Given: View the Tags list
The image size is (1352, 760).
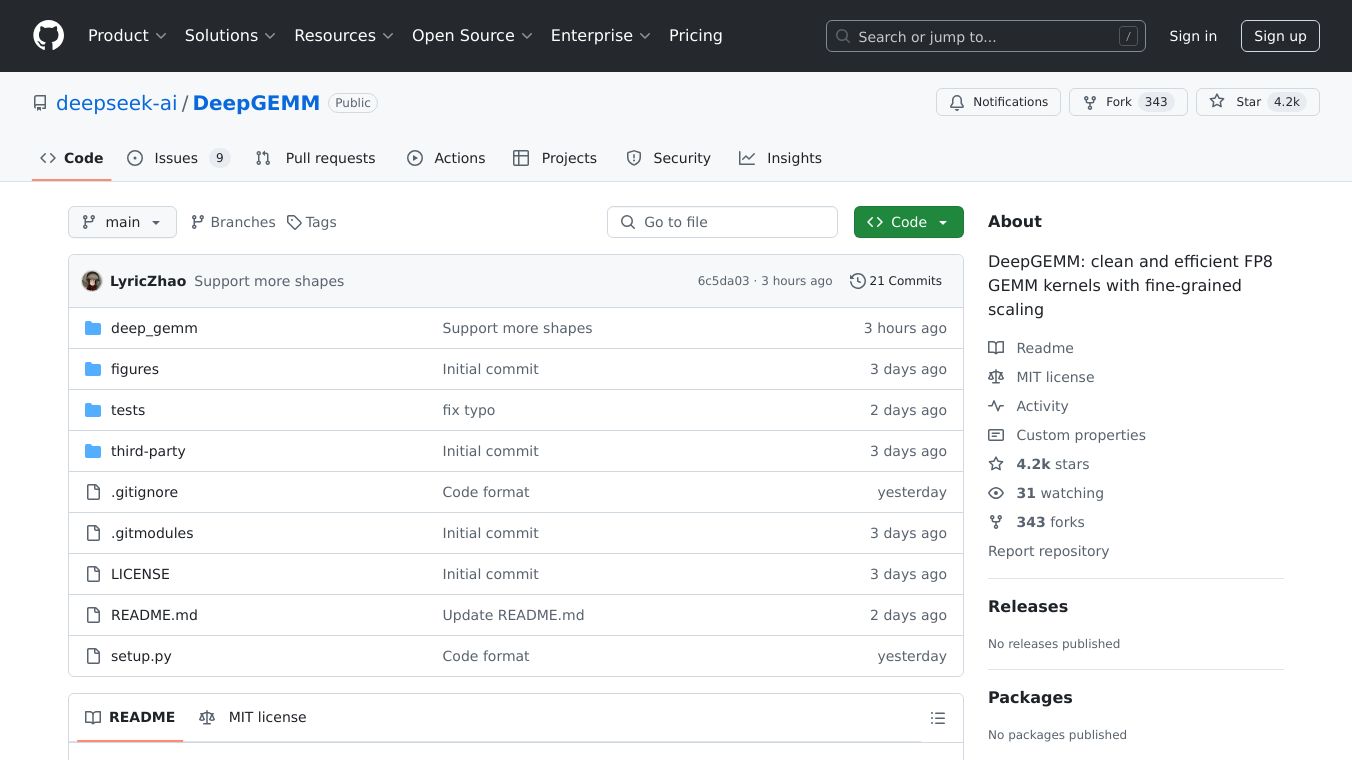Looking at the screenshot, I should (311, 222).
